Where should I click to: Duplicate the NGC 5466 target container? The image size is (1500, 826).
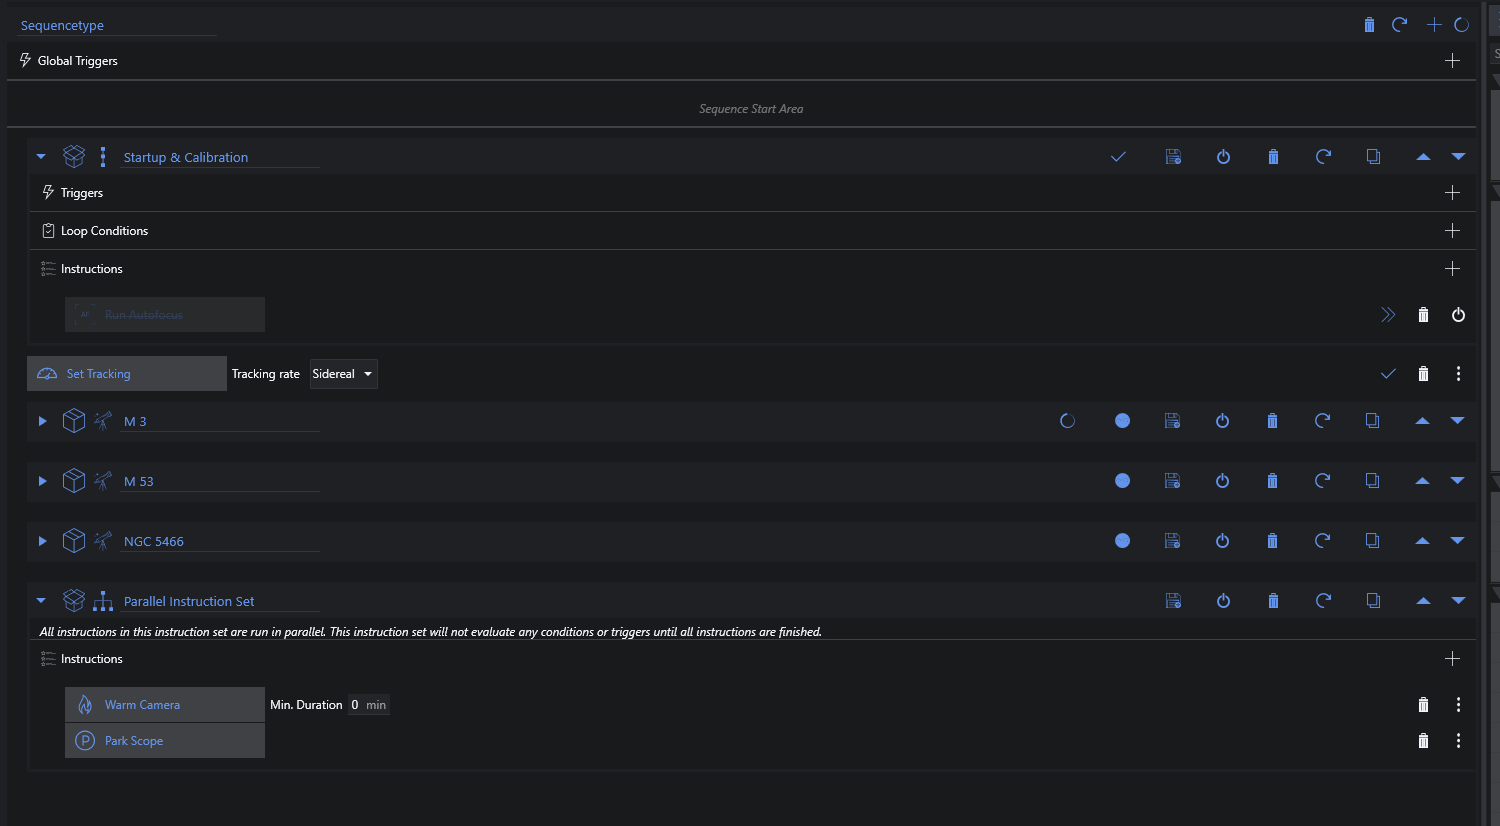tap(1373, 541)
